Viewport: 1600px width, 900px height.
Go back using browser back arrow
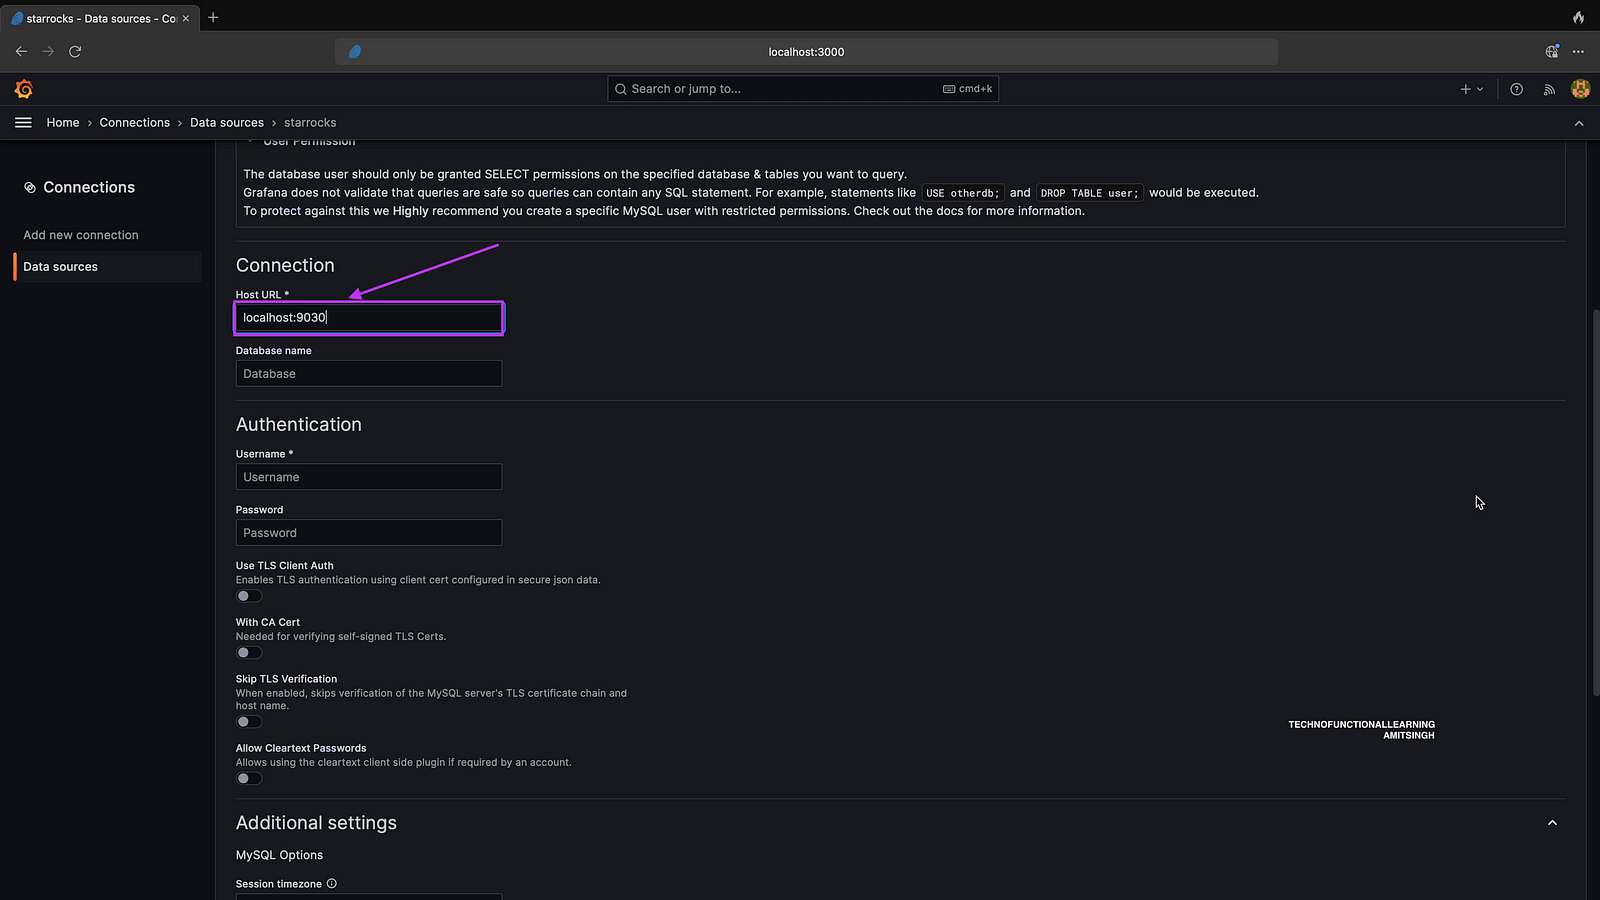(x=22, y=52)
